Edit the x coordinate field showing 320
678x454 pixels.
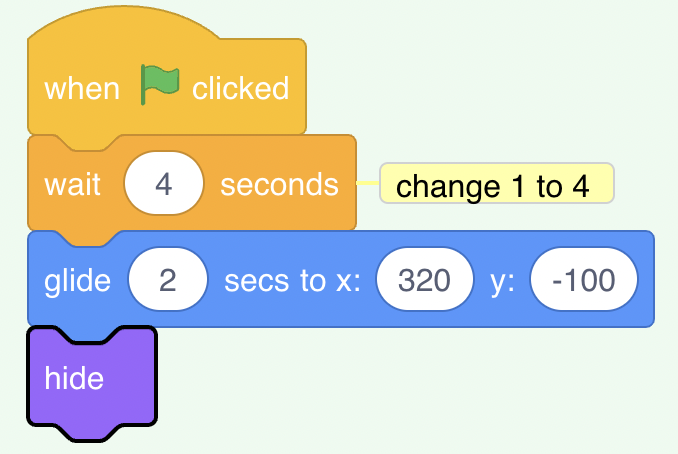click(425, 279)
